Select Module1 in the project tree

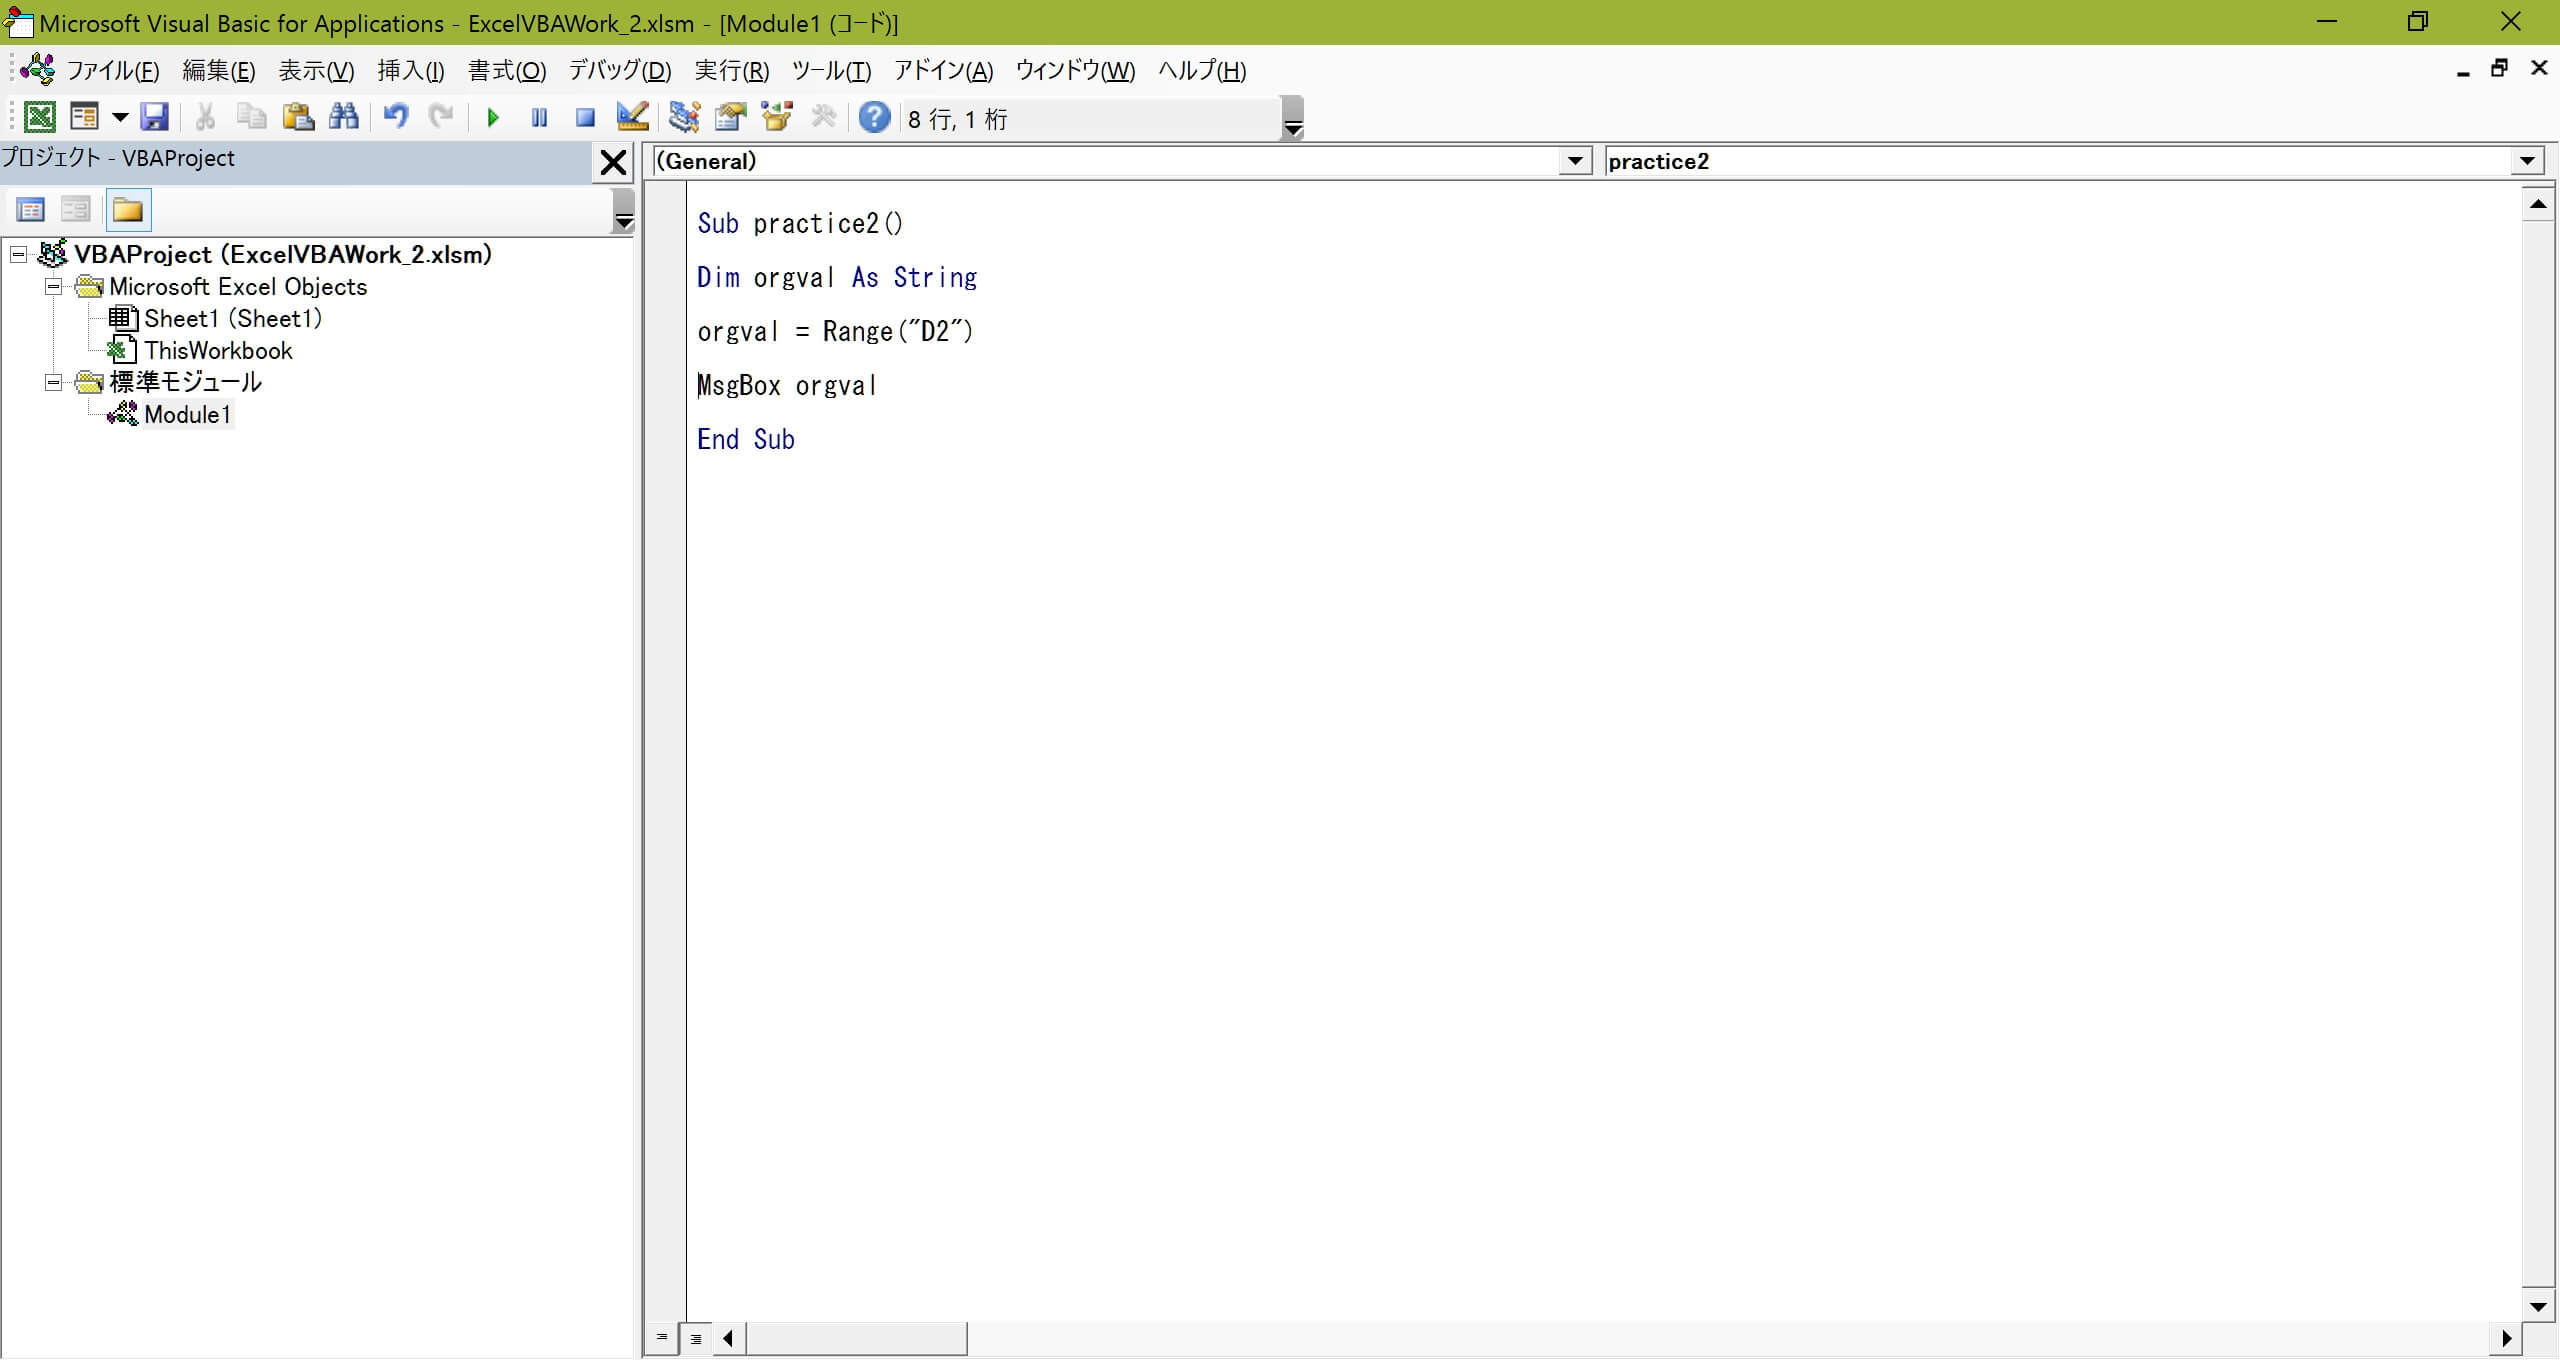[x=187, y=415]
